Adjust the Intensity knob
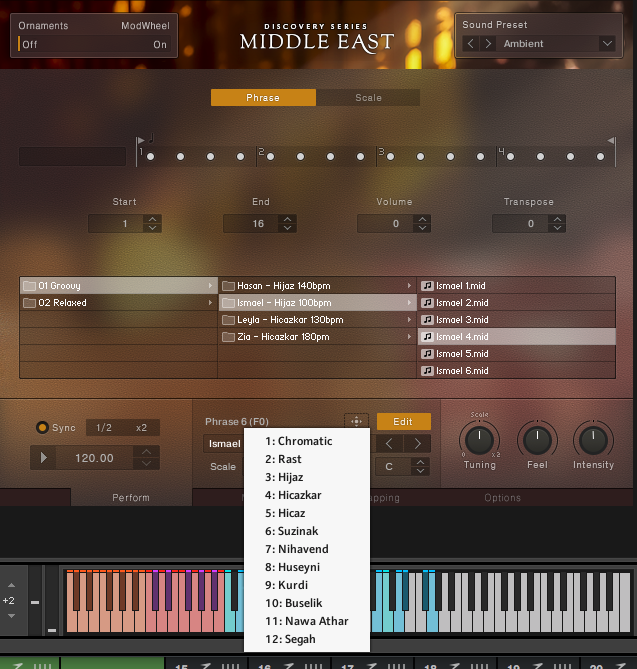The width and height of the screenshot is (637, 669). [x=593, y=440]
